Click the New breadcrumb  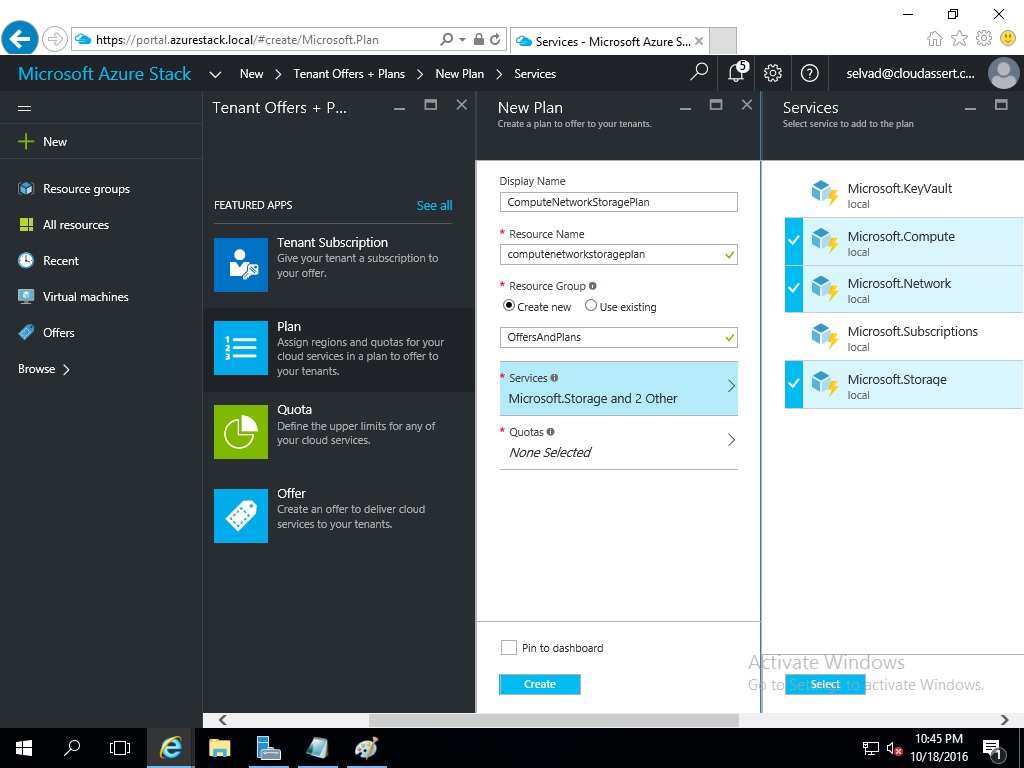(x=251, y=74)
